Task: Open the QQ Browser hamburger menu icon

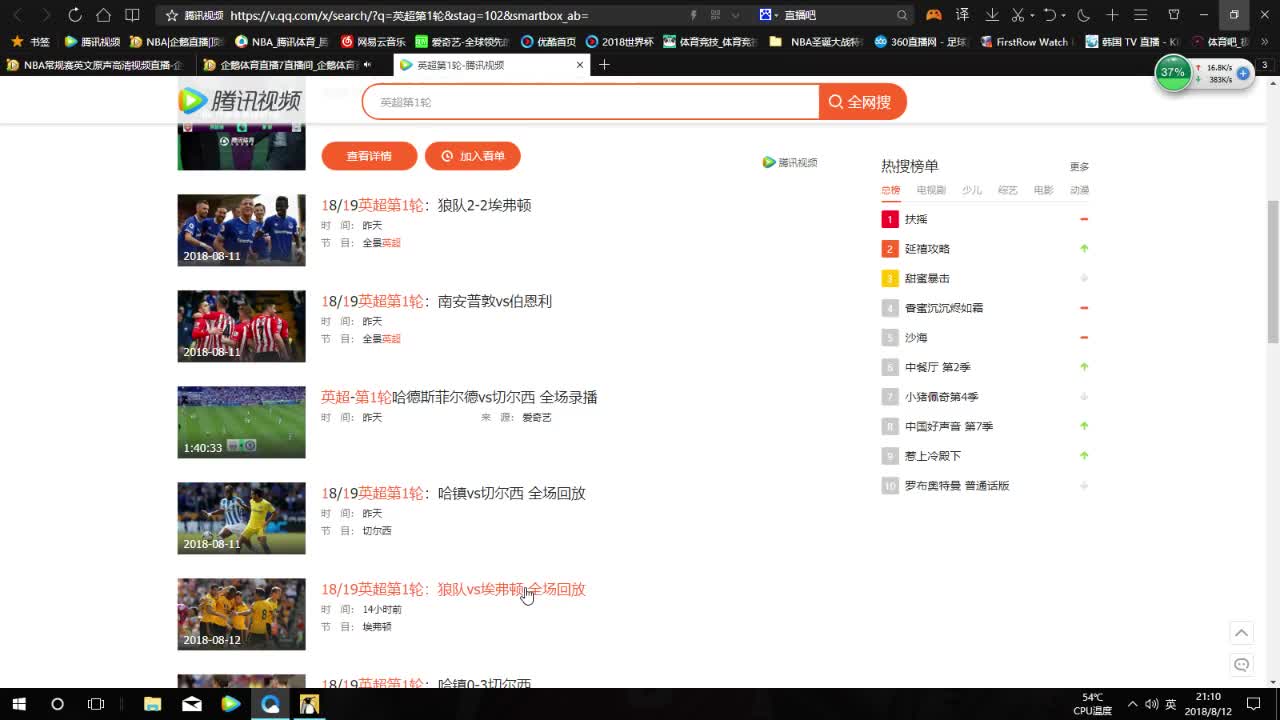Action: (1140, 15)
